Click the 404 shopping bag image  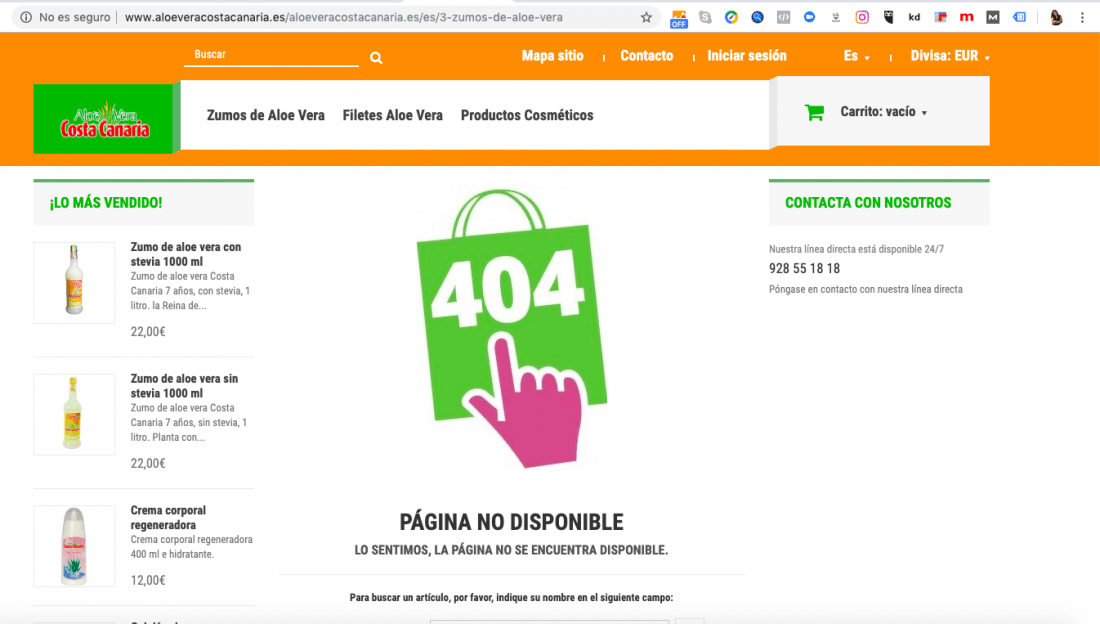click(x=511, y=328)
